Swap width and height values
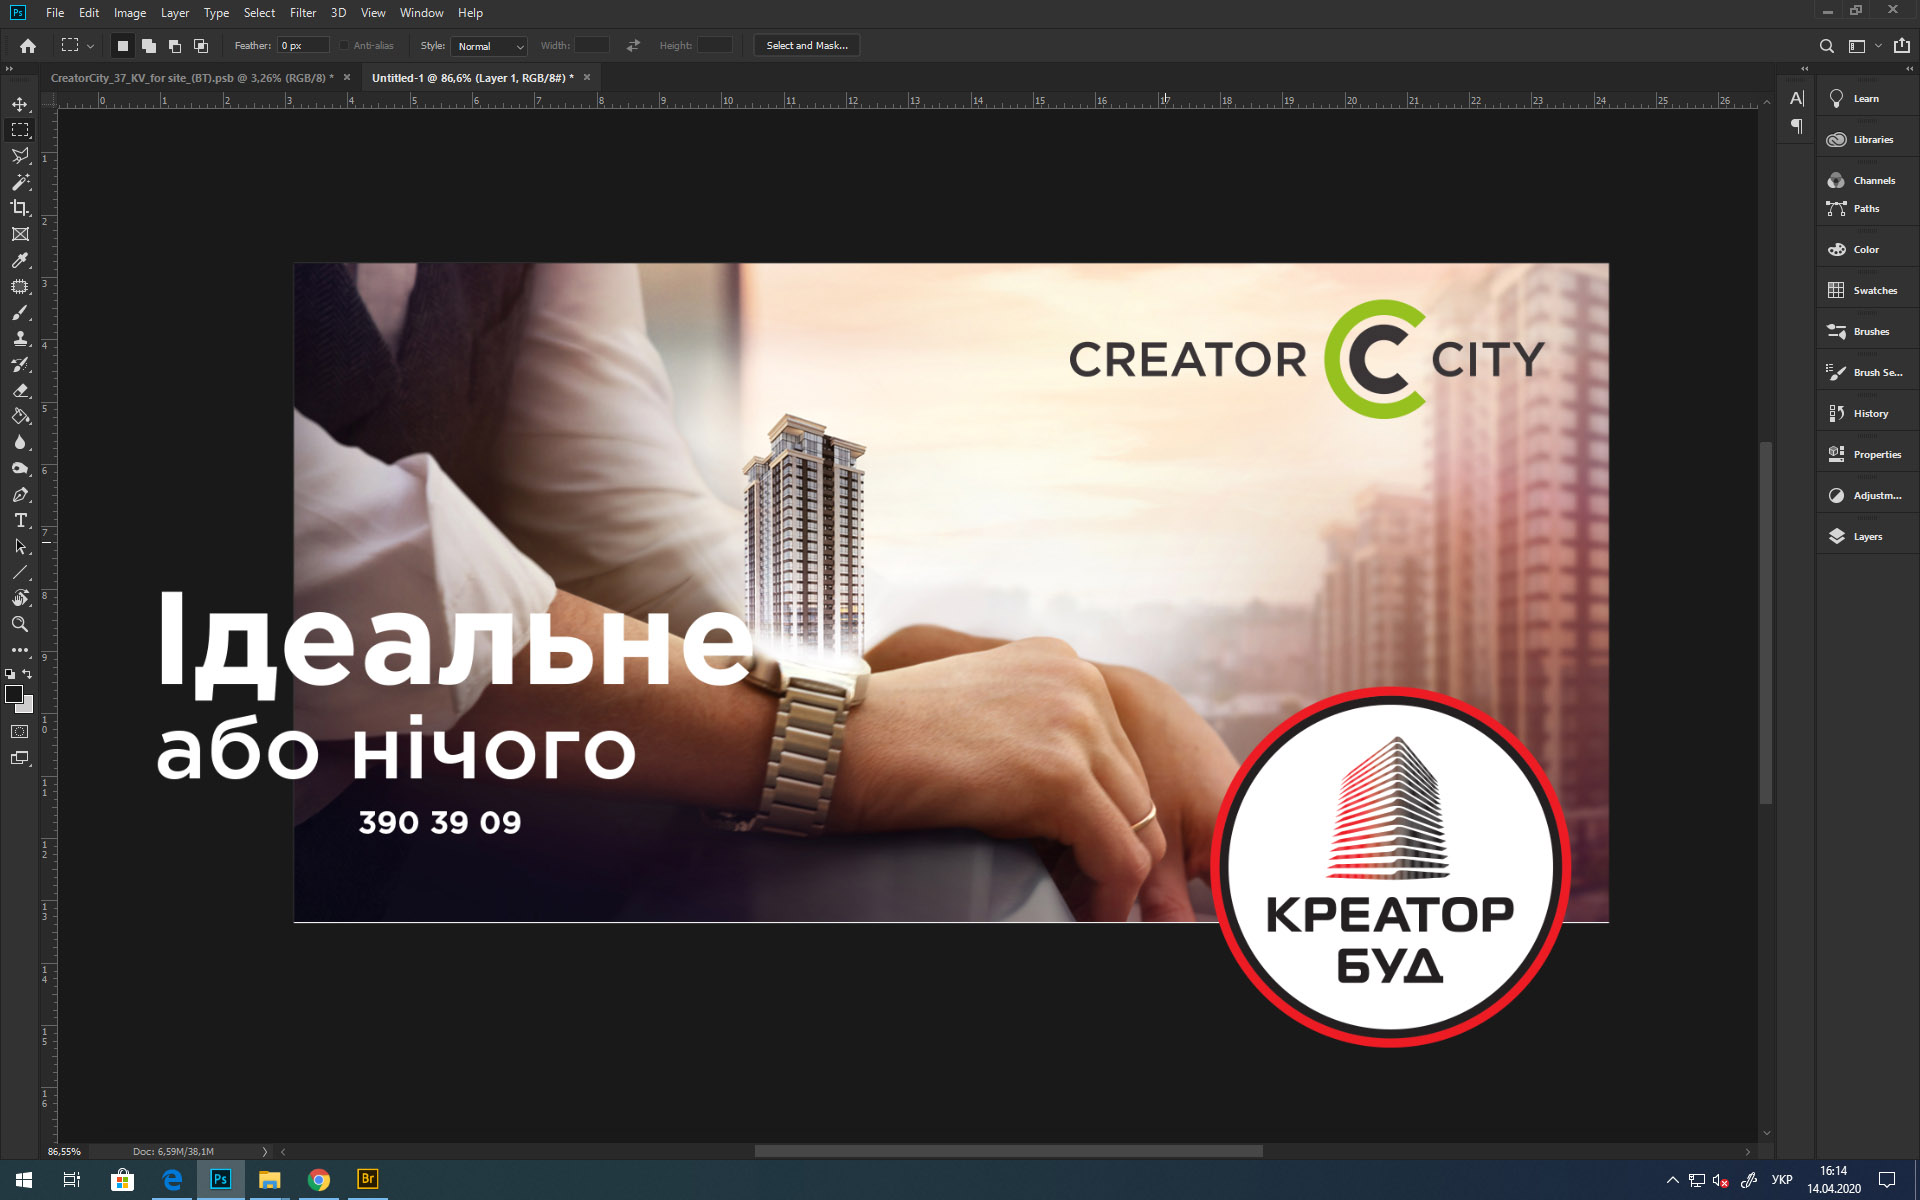Viewport: 1920px width, 1200px height. tap(633, 46)
